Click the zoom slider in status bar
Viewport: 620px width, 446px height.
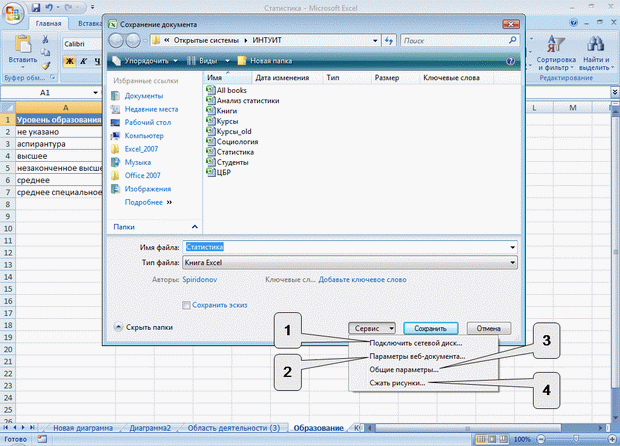[x=576, y=439]
